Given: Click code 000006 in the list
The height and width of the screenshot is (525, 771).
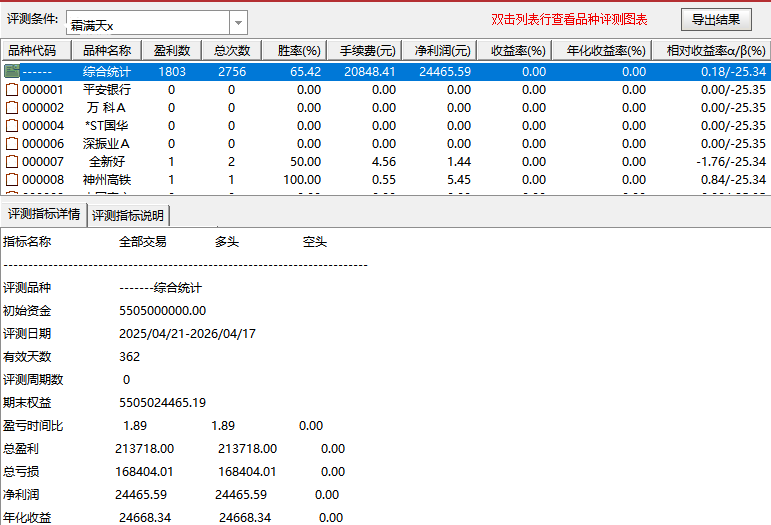Looking at the screenshot, I should pos(43,144).
